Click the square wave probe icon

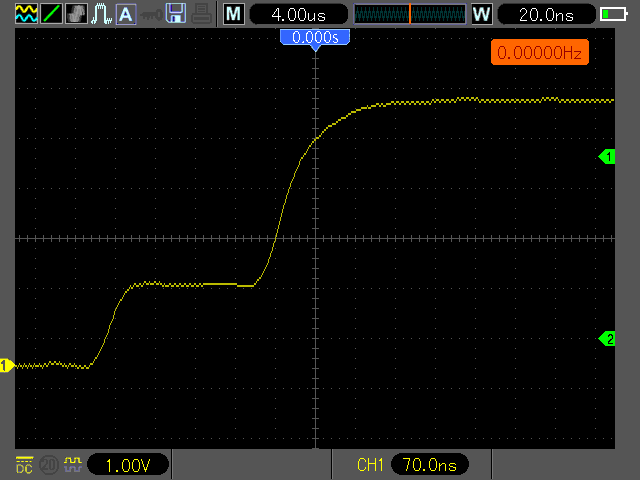click(x=73, y=464)
